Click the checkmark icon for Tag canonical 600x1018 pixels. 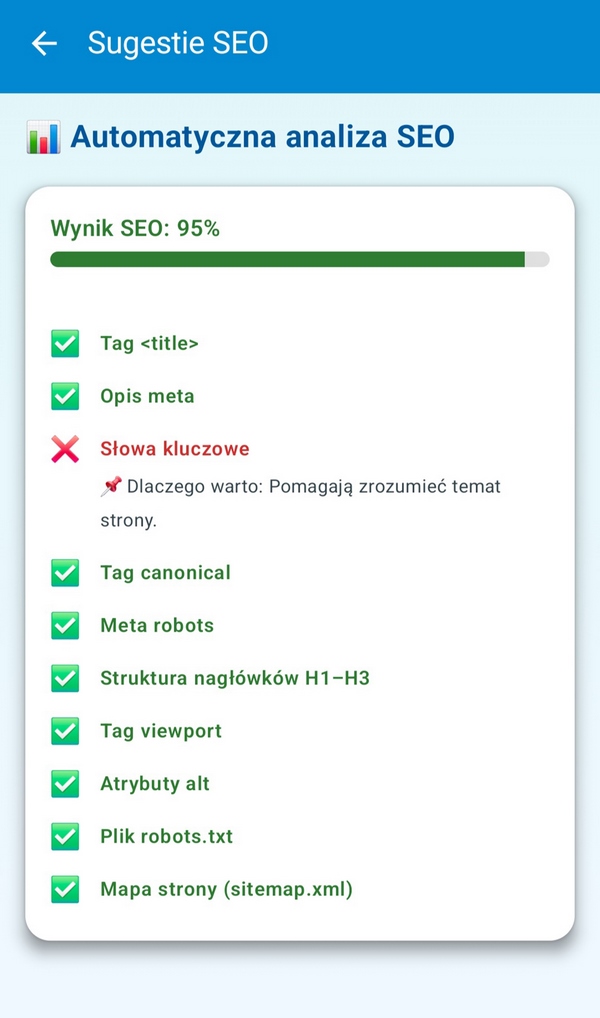[x=64, y=572]
